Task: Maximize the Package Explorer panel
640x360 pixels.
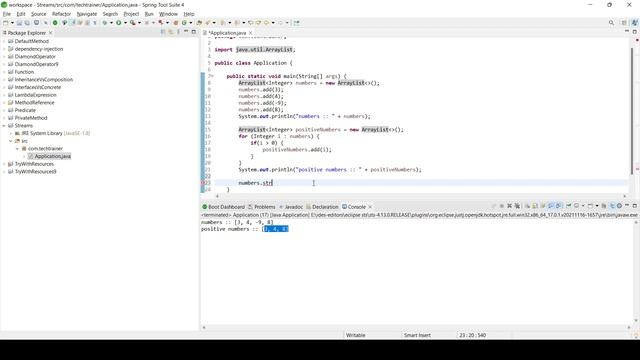Action: click(x=194, y=32)
